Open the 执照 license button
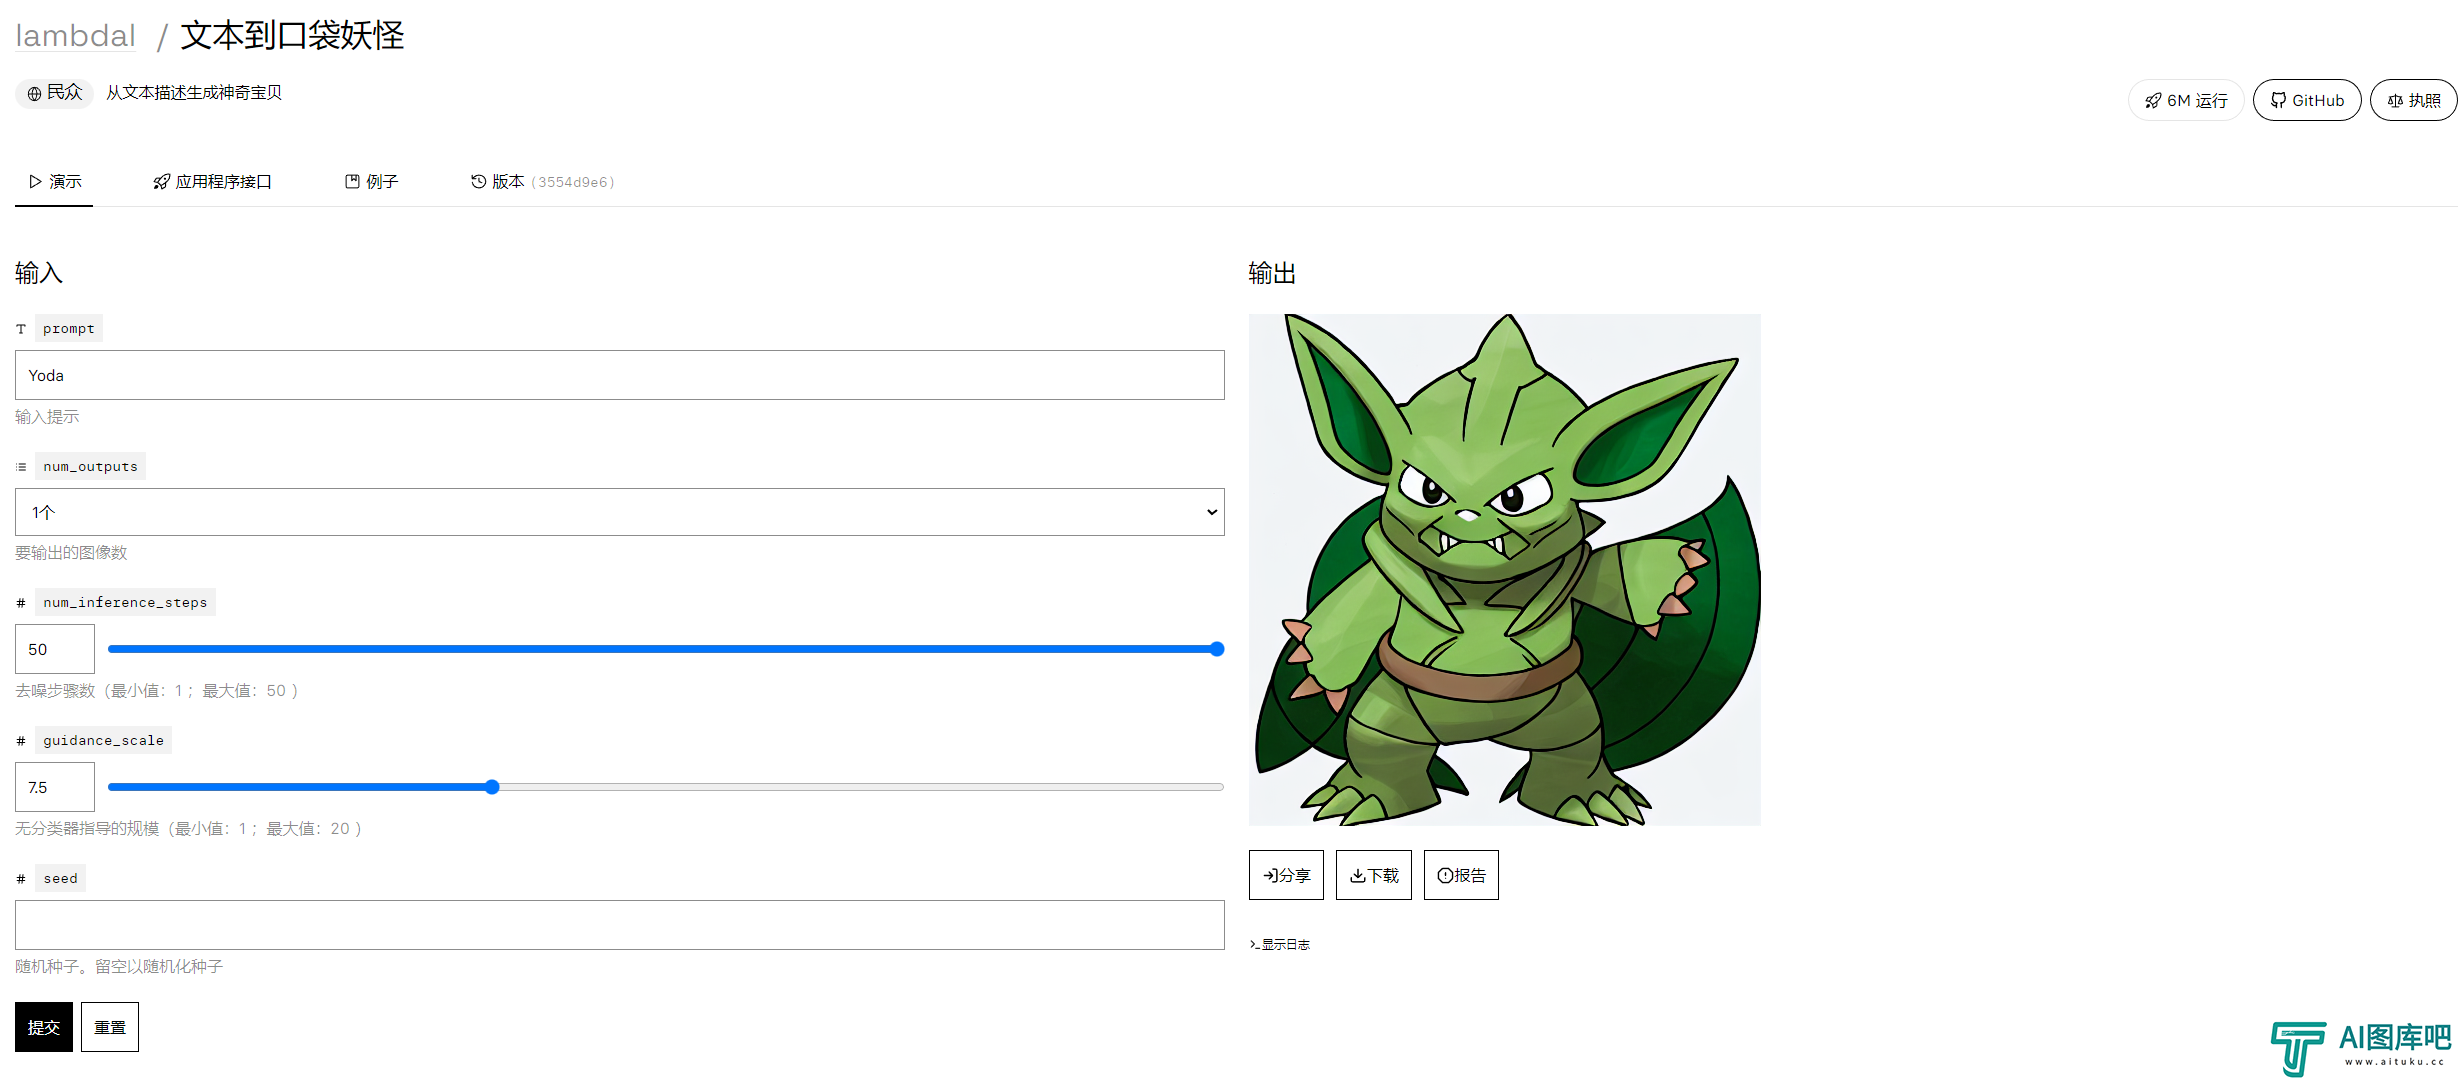Screen dimensions: 2464x1081 coord(2414,100)
